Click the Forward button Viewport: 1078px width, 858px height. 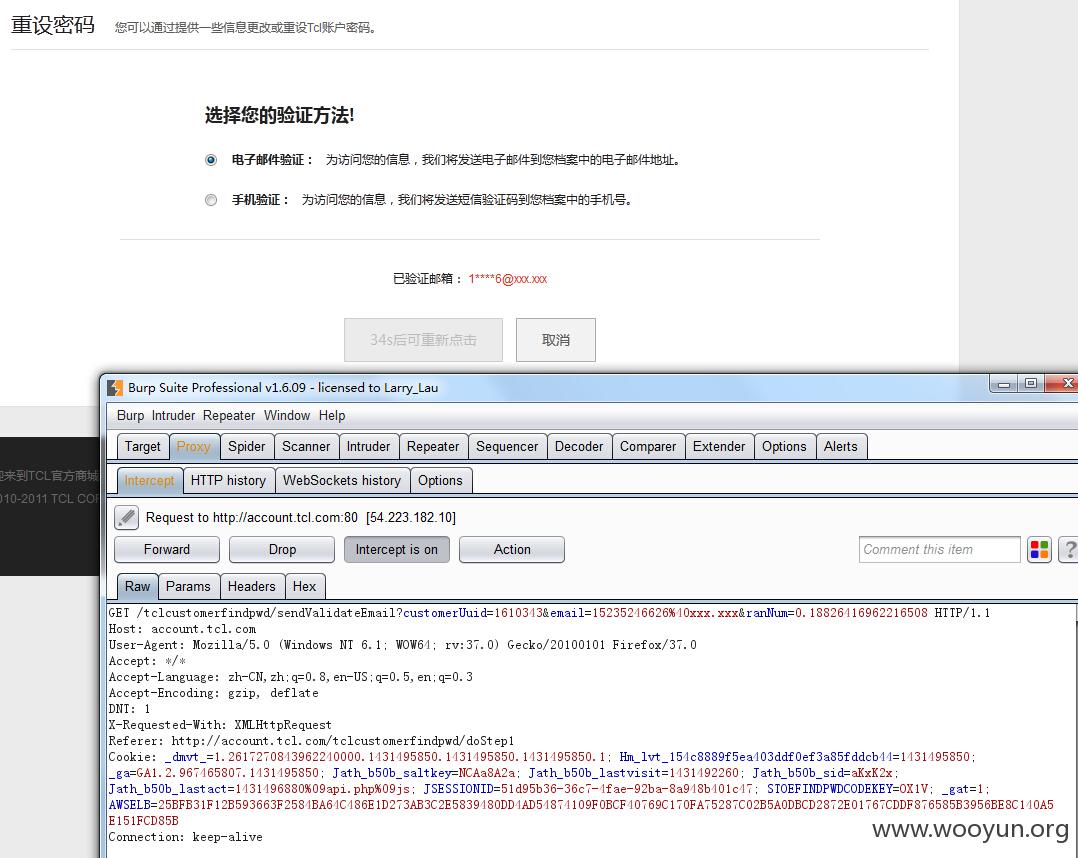[x=167, y=549]
